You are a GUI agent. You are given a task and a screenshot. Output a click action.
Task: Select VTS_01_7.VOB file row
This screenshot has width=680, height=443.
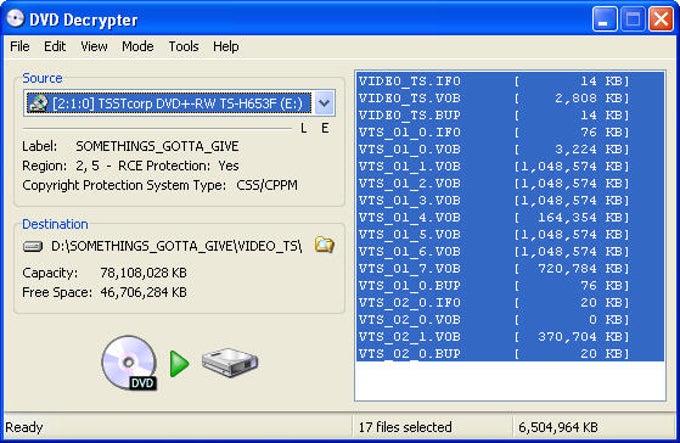510,269
